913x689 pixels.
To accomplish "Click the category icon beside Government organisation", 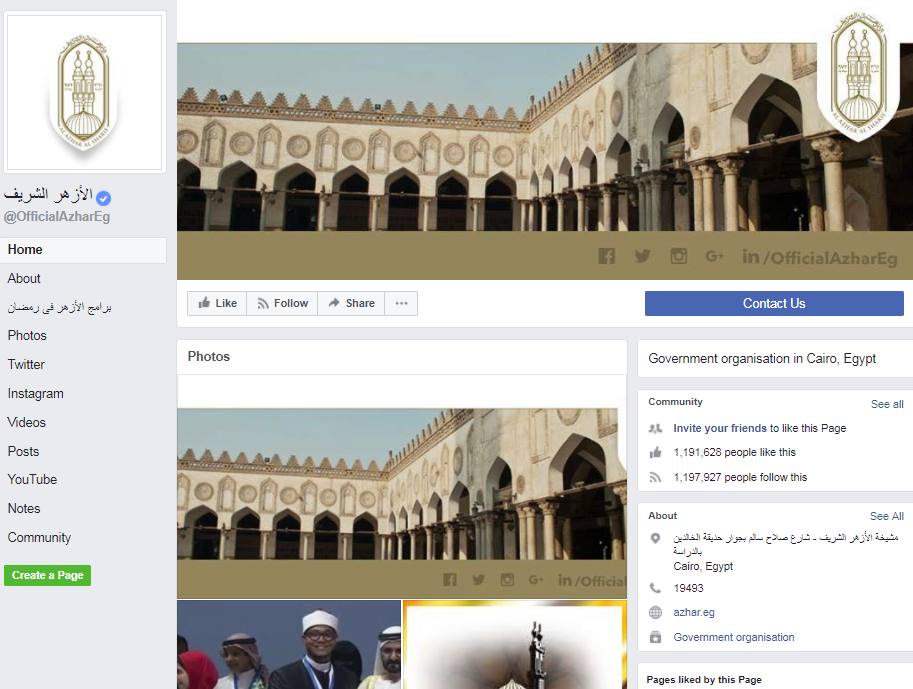I will coord(656,637).
